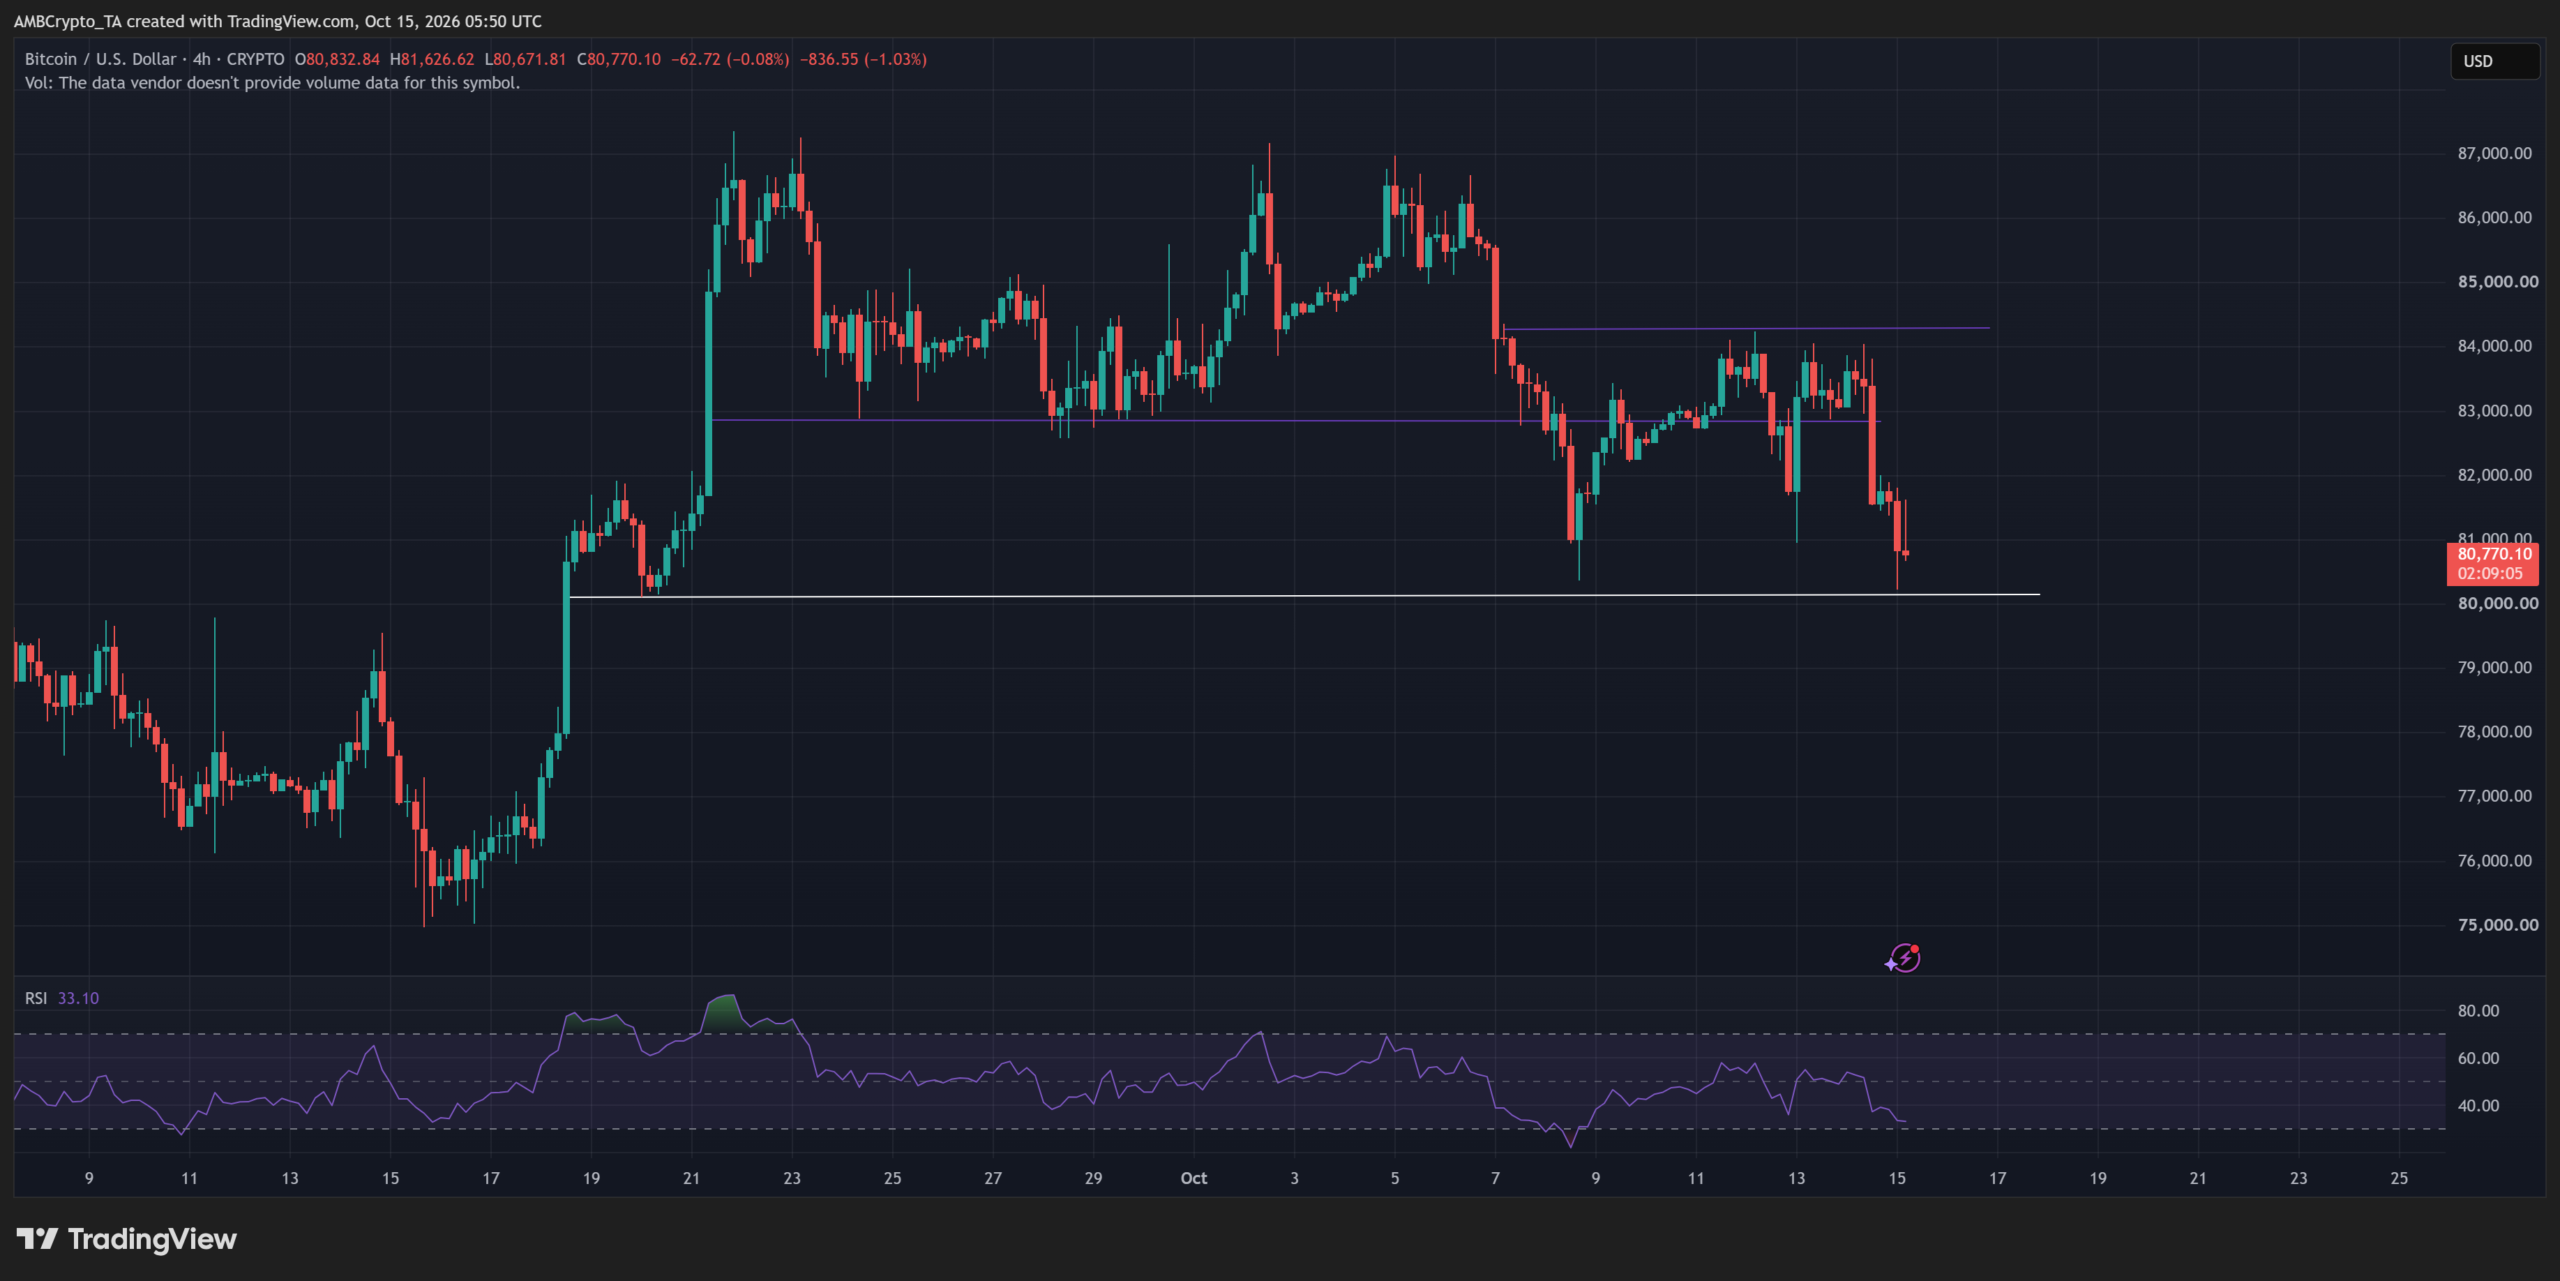Click the USD currency button

tap(2494, 61)
